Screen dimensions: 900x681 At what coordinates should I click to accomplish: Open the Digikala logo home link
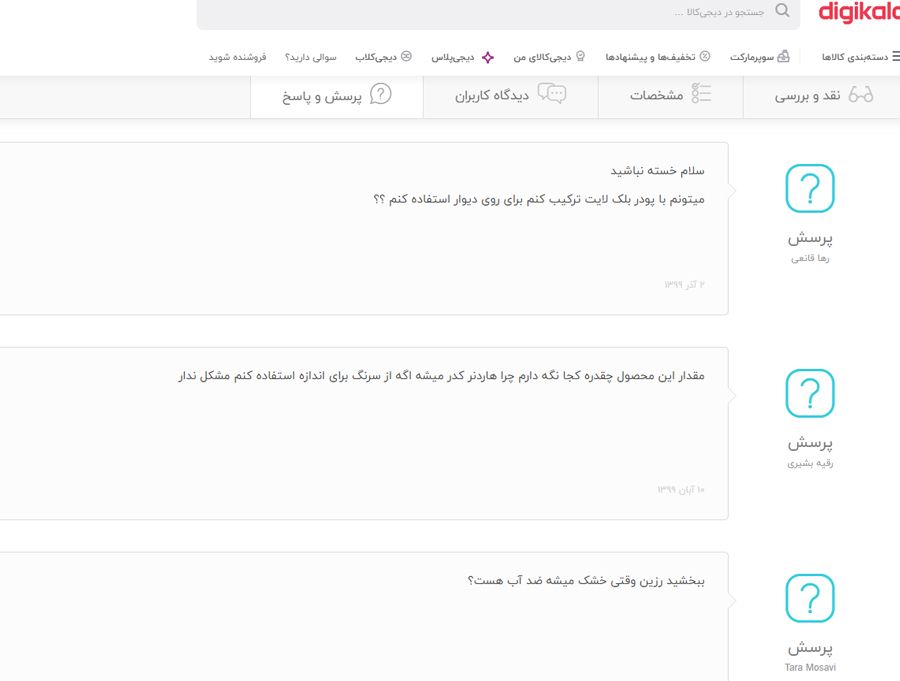pyautogui.click(x=859, y=11)
